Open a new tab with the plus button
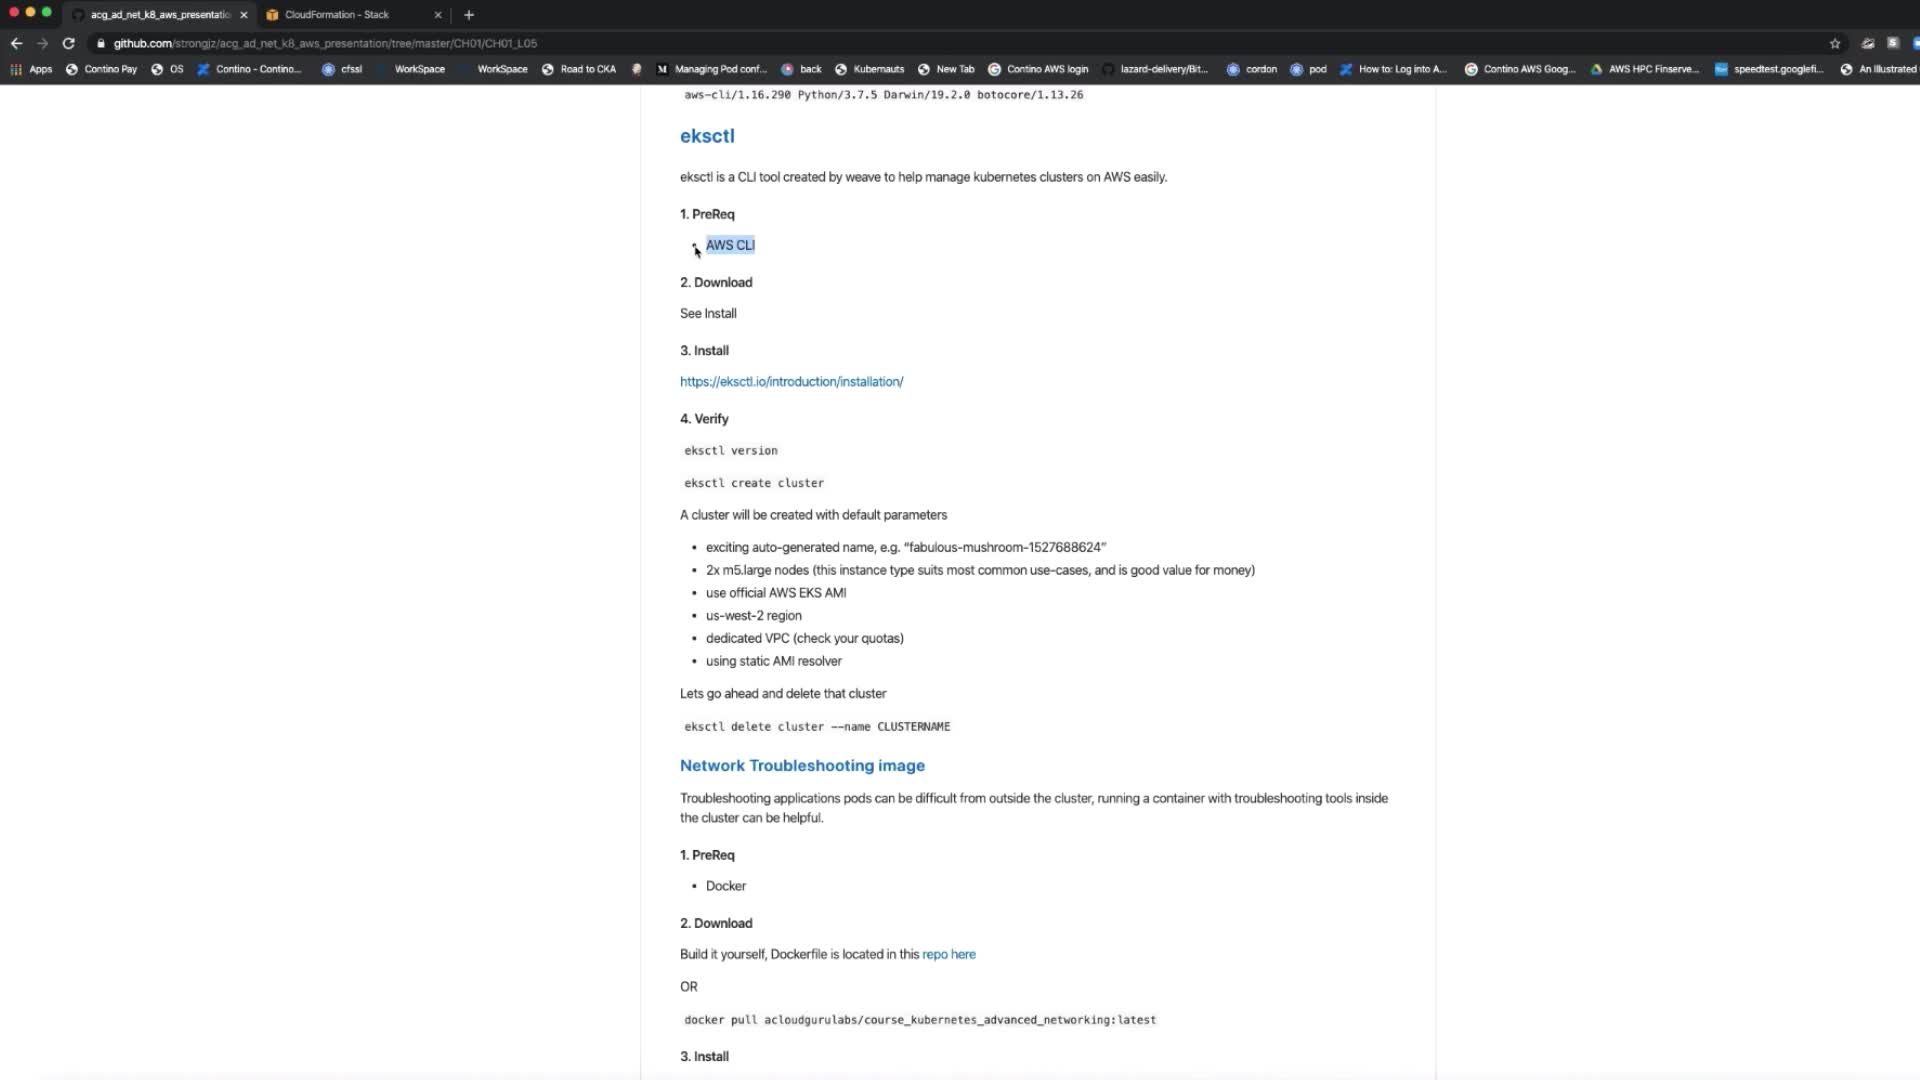Image resolution: width=1920 pixels, height=1080 pixels. pos(469,15)
